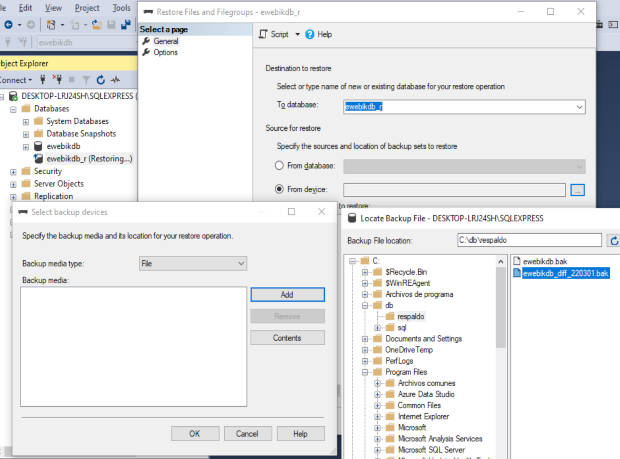This screenshot has width=620, height=459.
Task: Click the Object Explorer filter funnel icon
Action: [x=86, y=80]
